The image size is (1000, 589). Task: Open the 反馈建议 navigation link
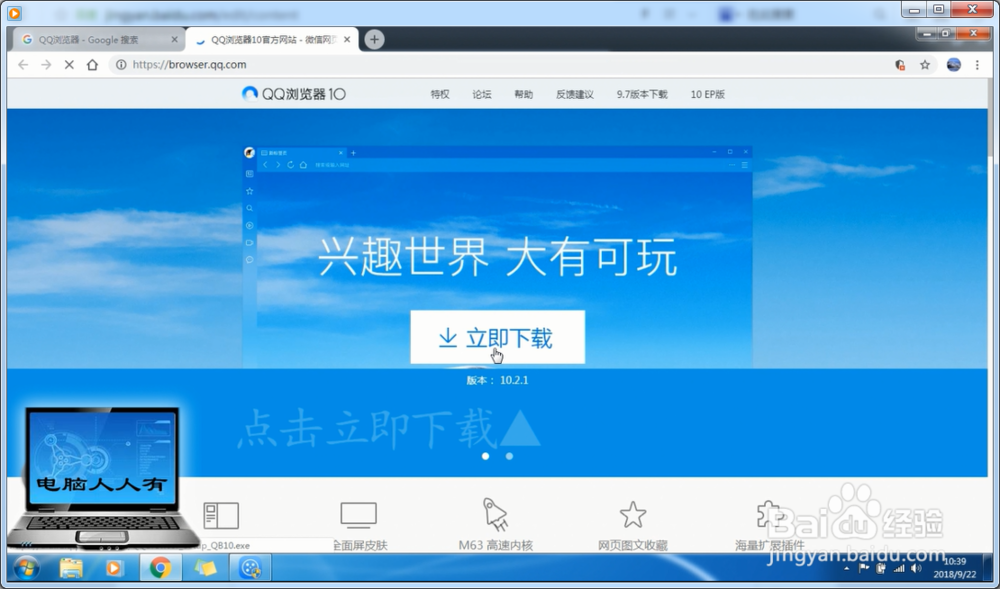tap(575, 94)
